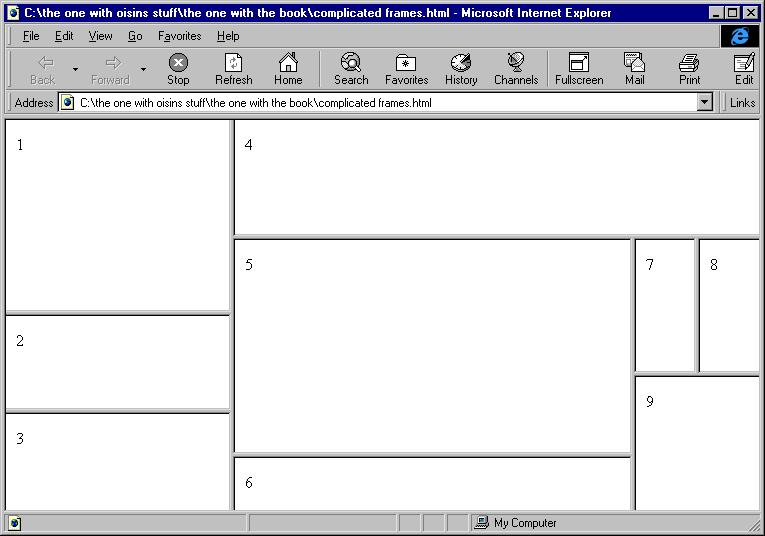The image size is (765, 536).
Task: Click the title bar Internet Explorer document icon
Action: 14,13
